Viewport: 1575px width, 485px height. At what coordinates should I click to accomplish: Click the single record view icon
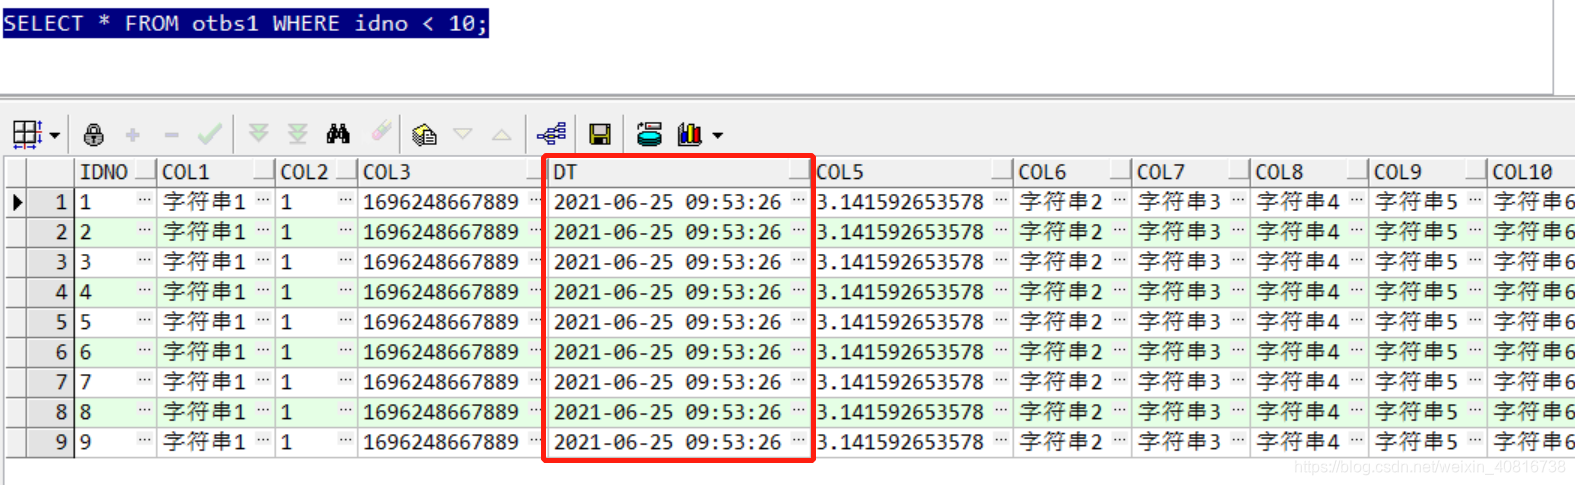point(424,134)
